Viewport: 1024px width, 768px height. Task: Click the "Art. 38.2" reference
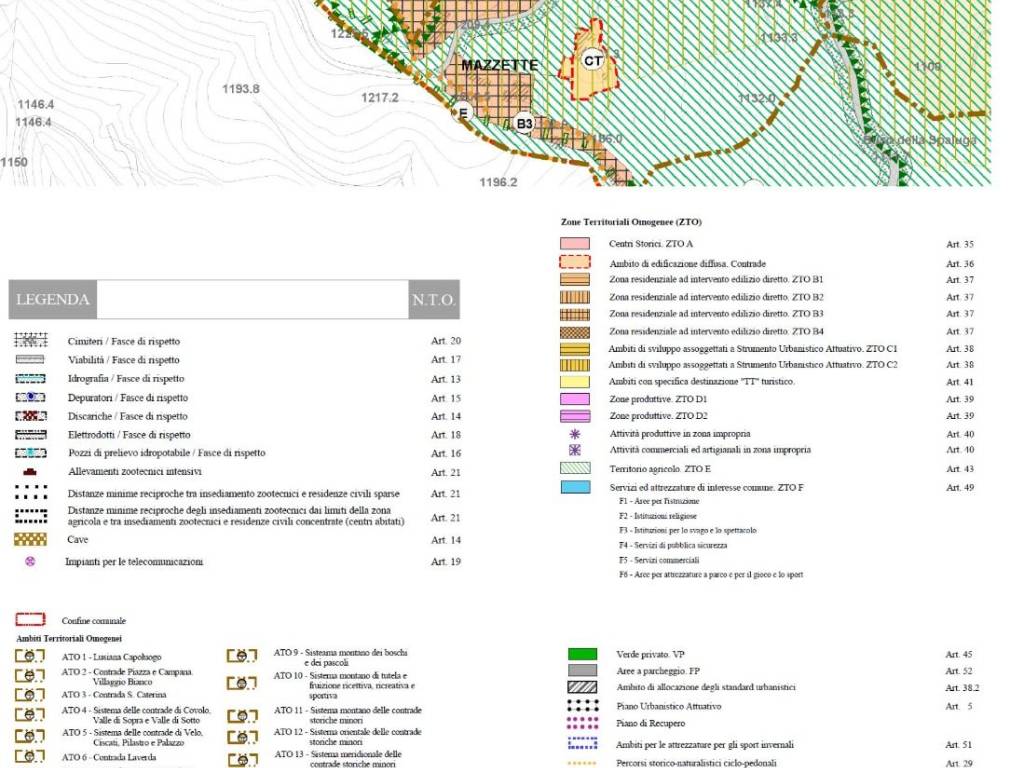coord(962,688)
